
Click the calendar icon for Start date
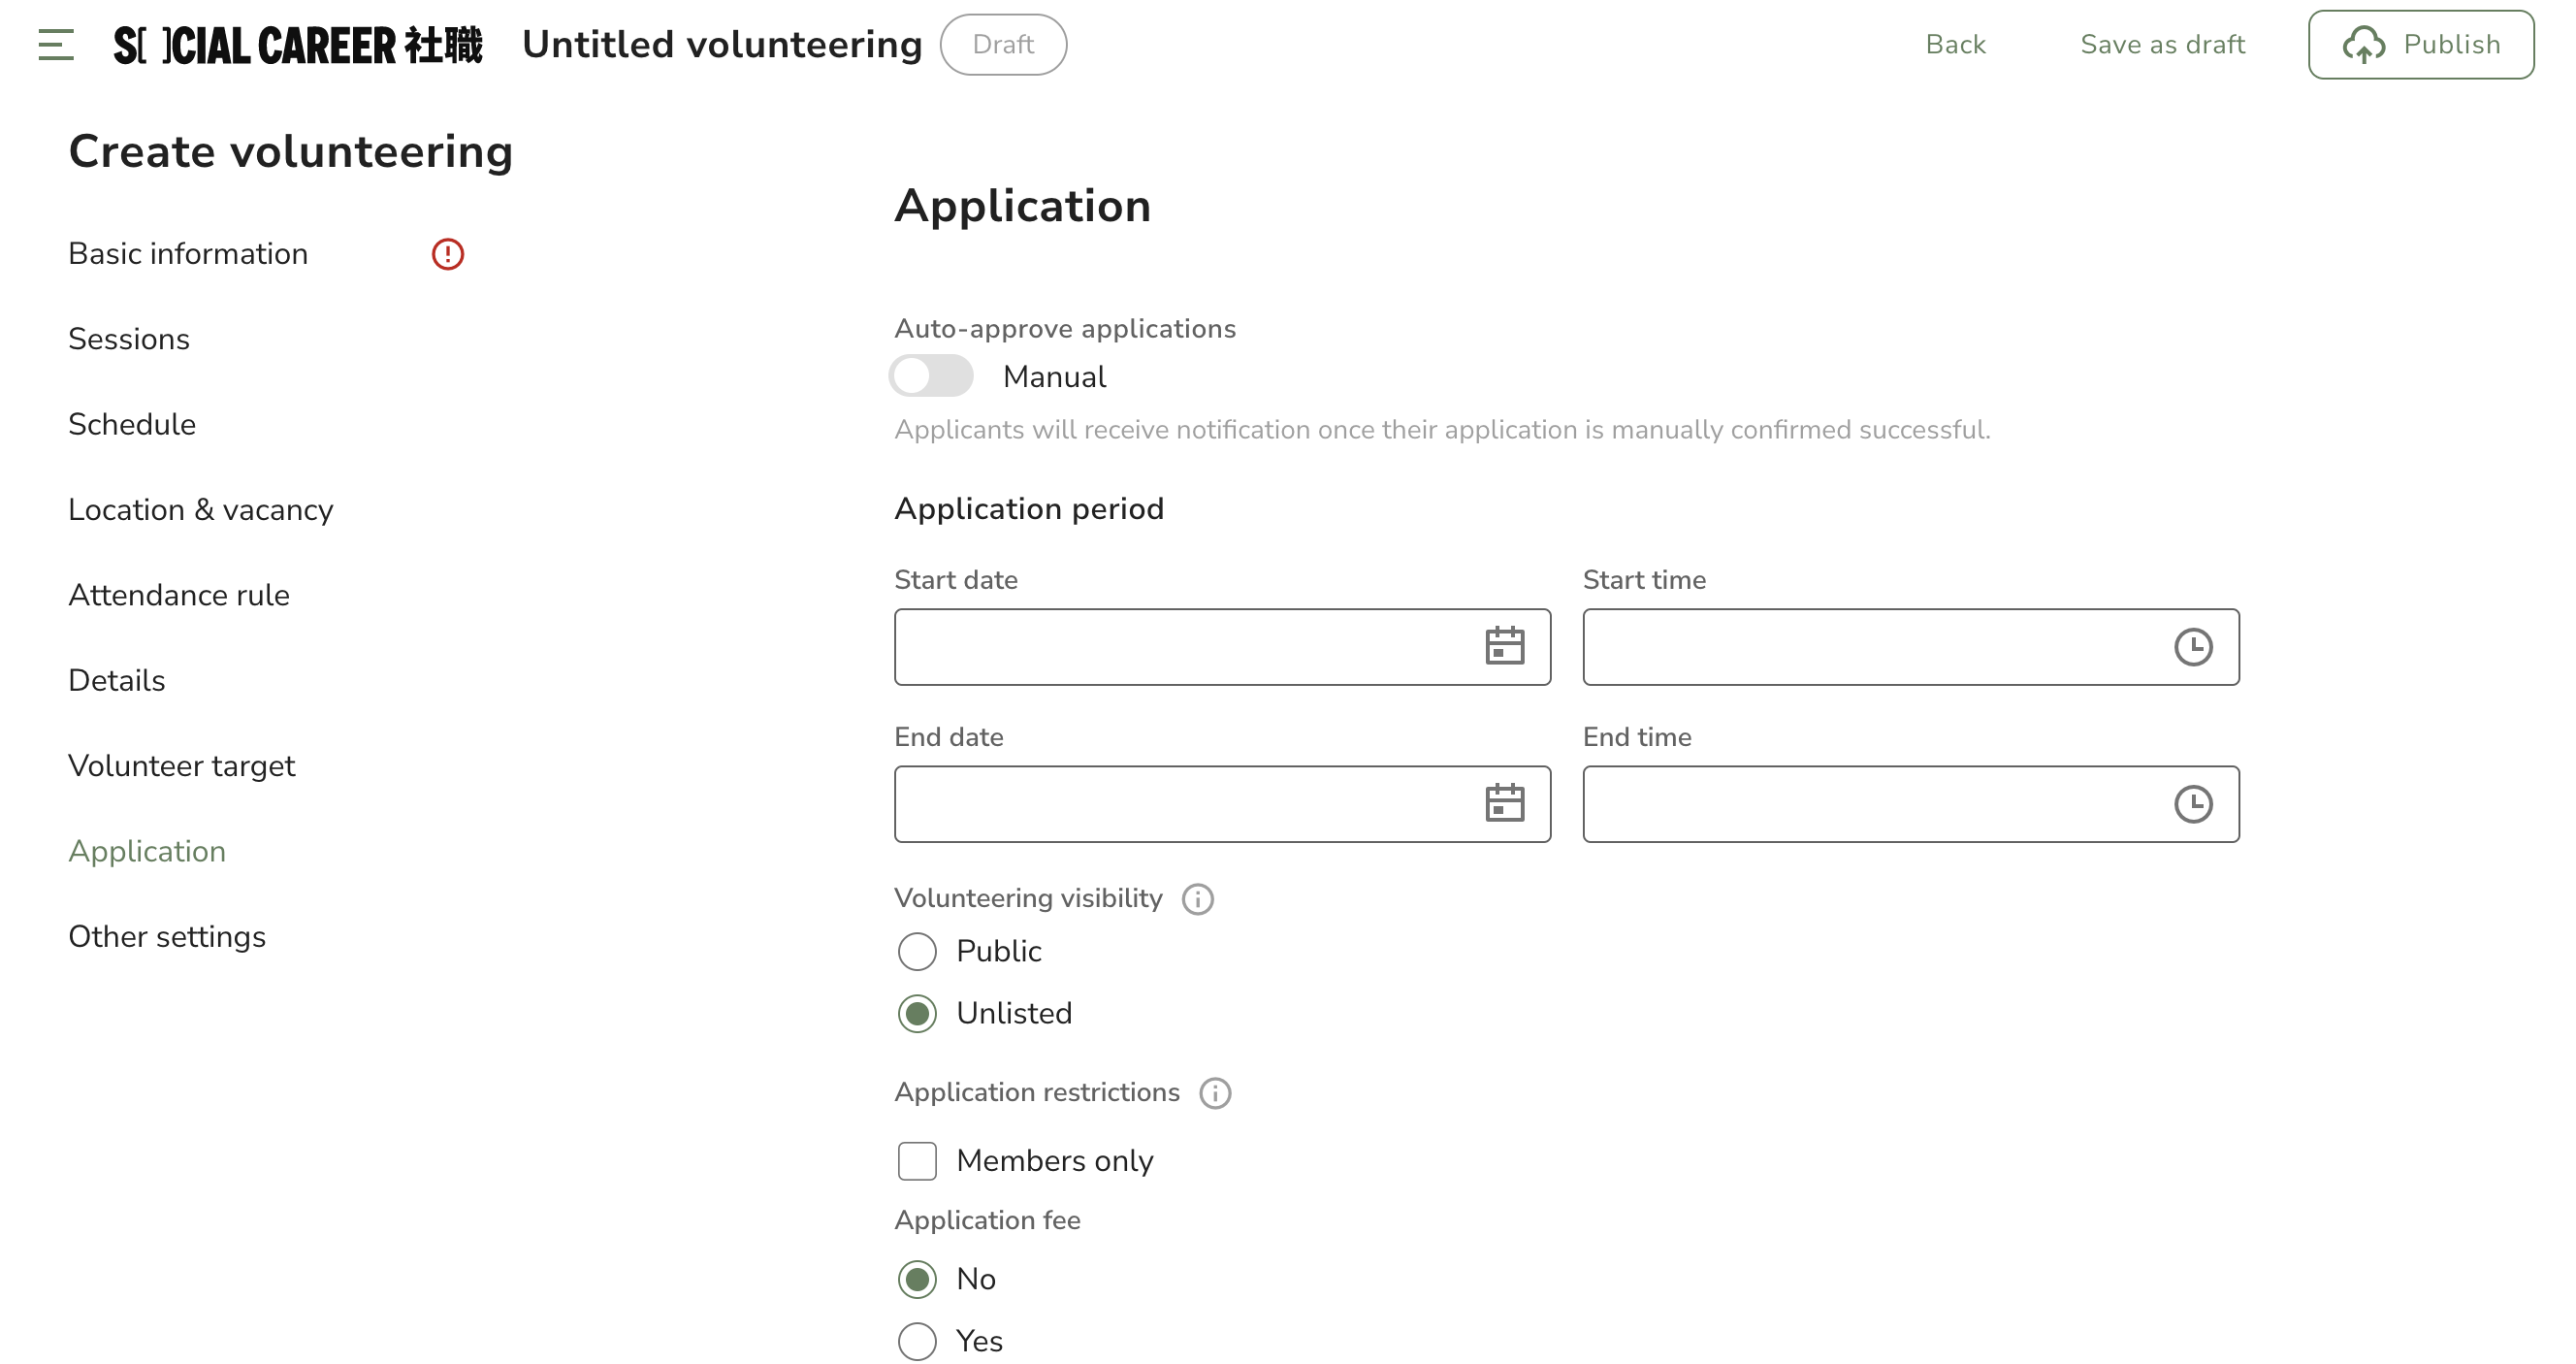point(1504,646)
